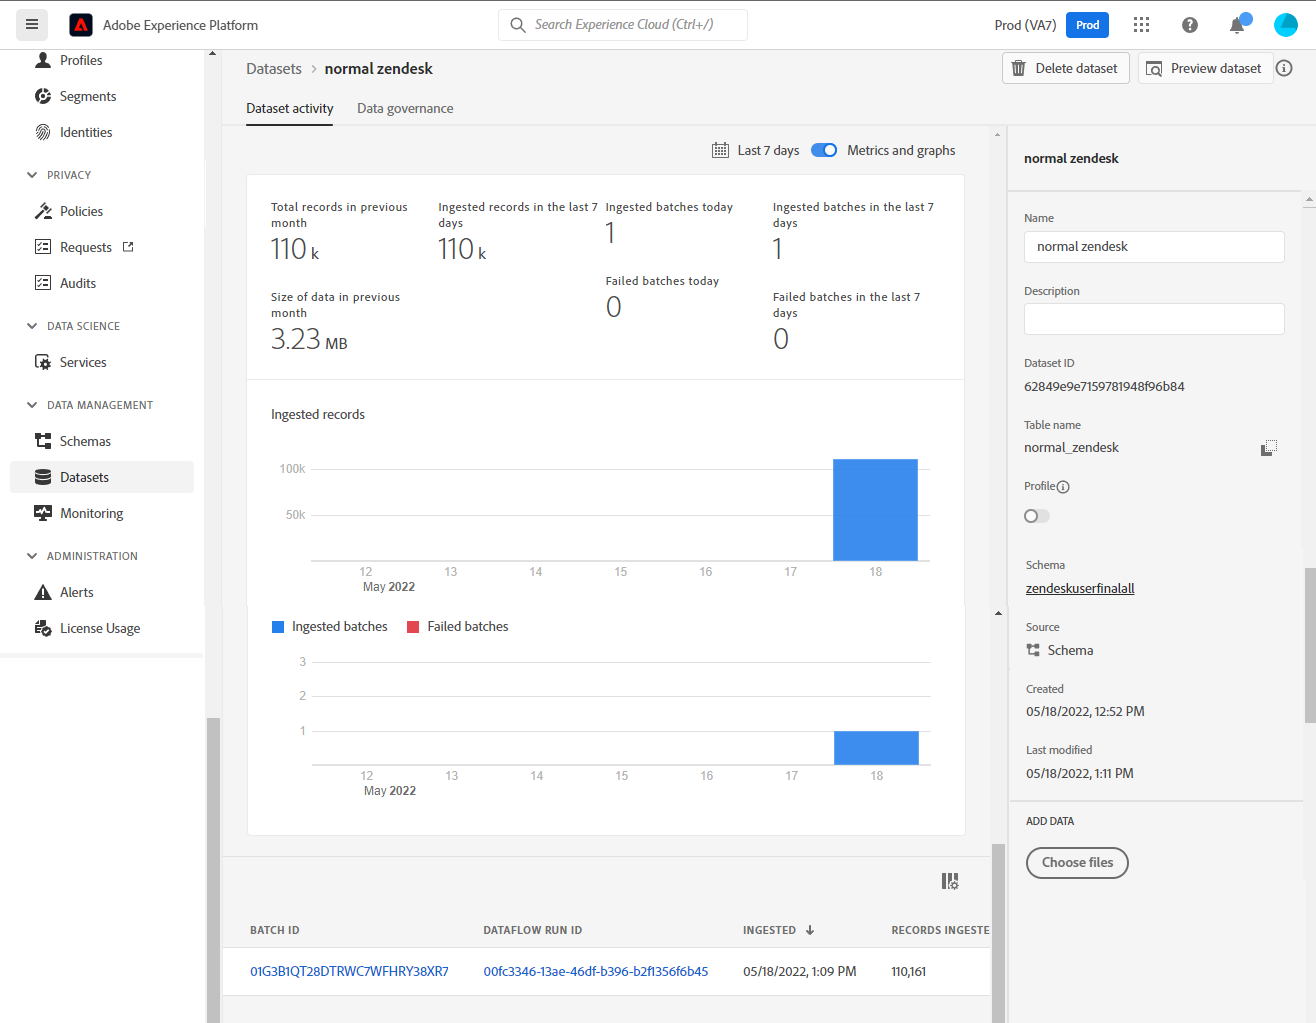This screenshot has height=1023, width=1316.
Task: Click the calendar icon for date range
Action: 720,150
